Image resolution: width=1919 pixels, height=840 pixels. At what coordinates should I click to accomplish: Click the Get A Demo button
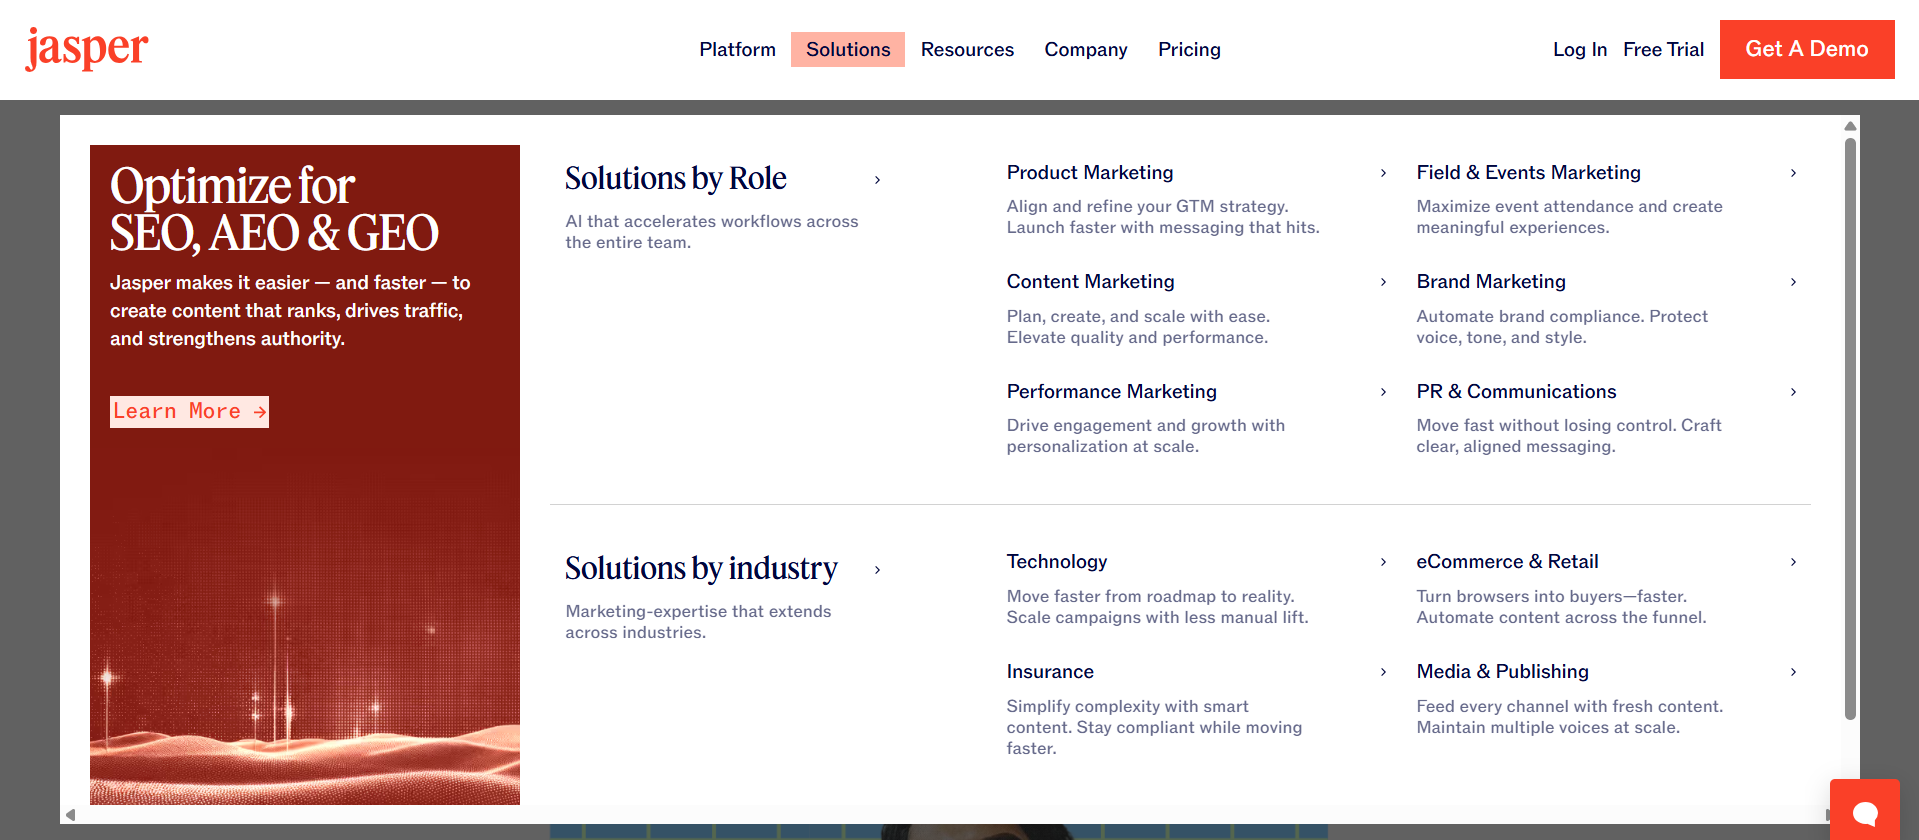tap(1806, 49)
